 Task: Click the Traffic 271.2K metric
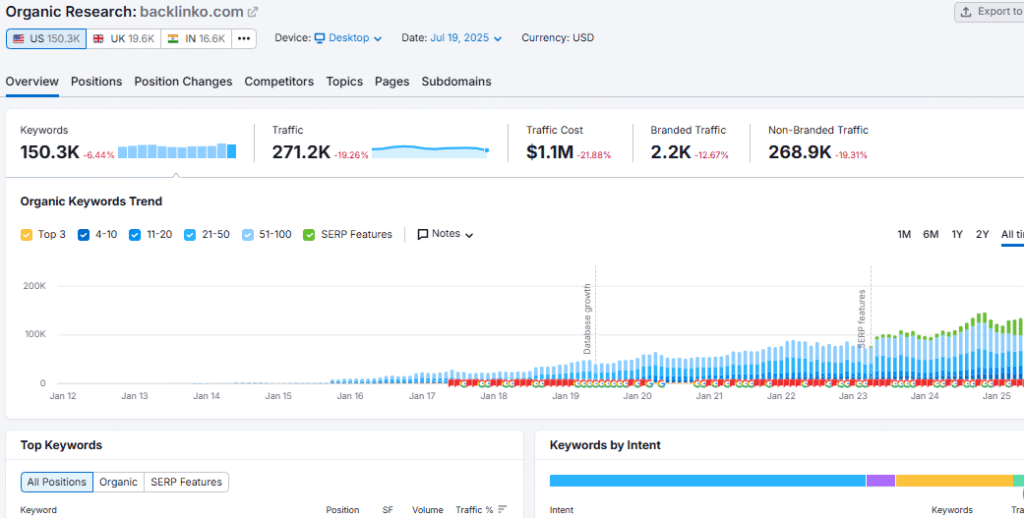click(x=301, y=152)
